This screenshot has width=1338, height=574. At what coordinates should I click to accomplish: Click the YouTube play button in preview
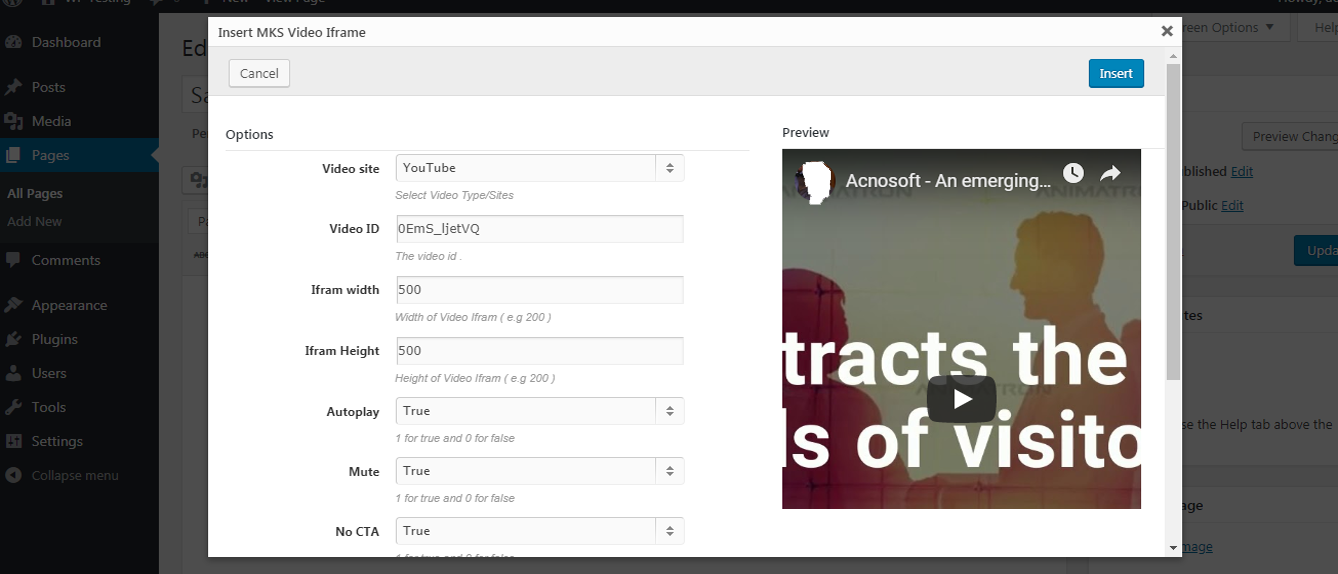pos(961,399)
